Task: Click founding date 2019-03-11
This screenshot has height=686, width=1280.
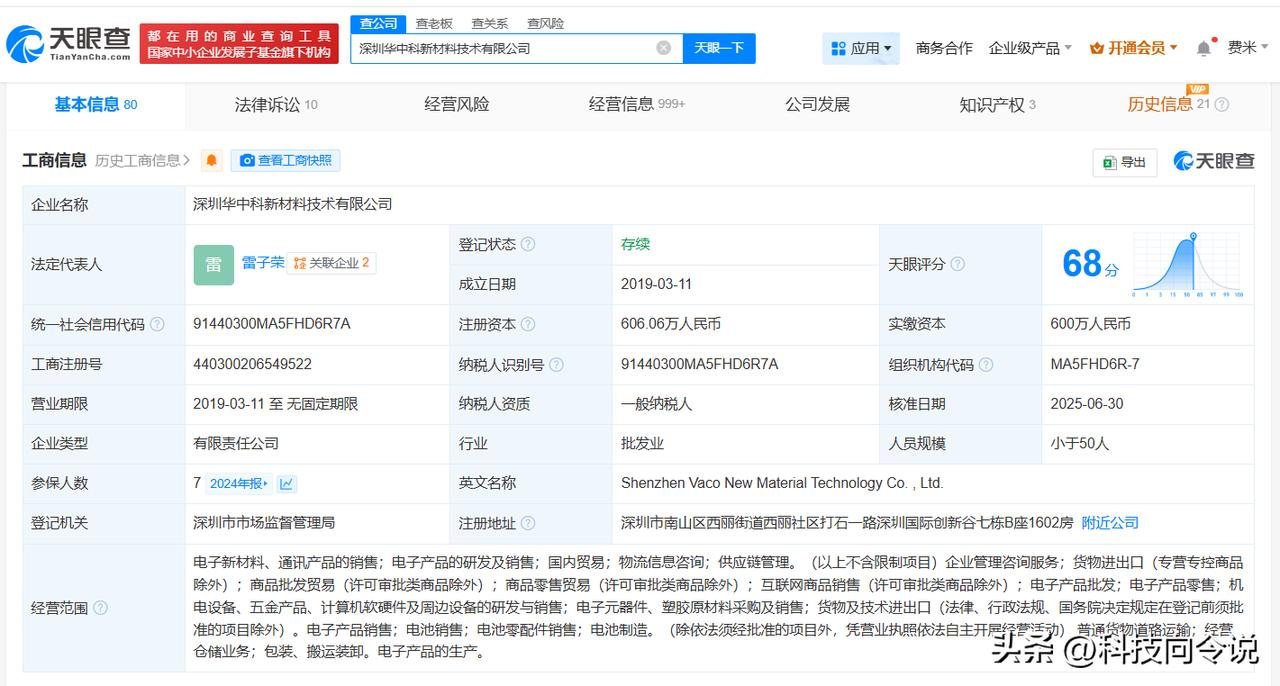Action: tap(657, 284)
